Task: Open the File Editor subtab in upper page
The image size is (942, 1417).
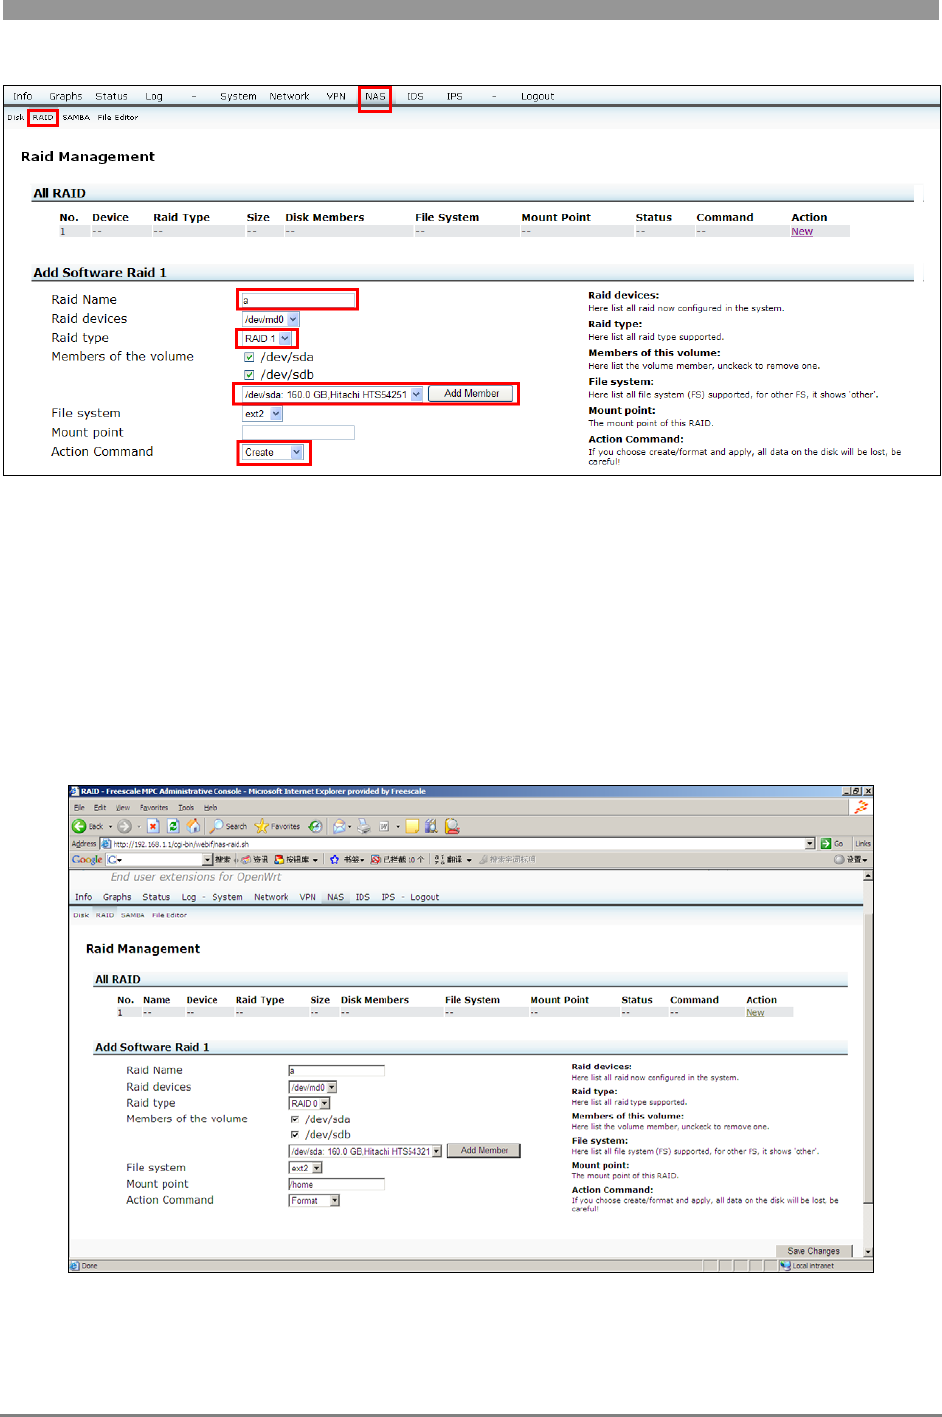Action: [x=118, y=117]
